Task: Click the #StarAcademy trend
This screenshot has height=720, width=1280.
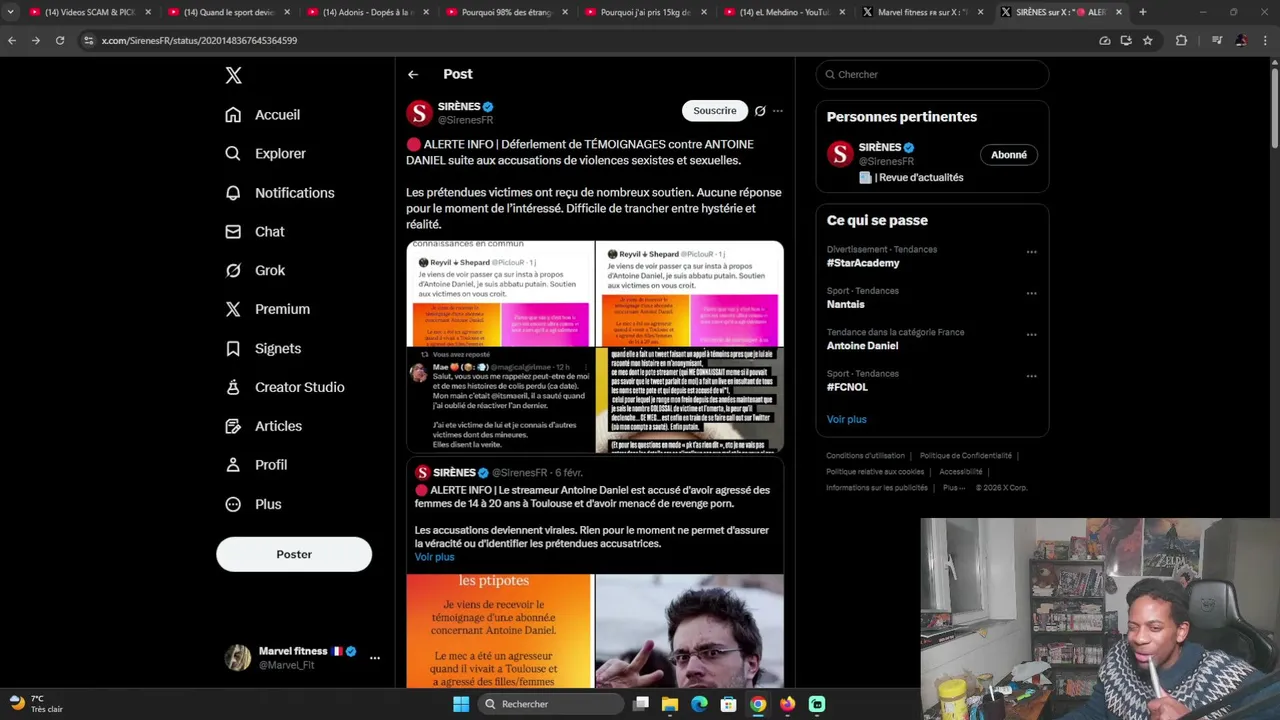Action: pos(863,263)
